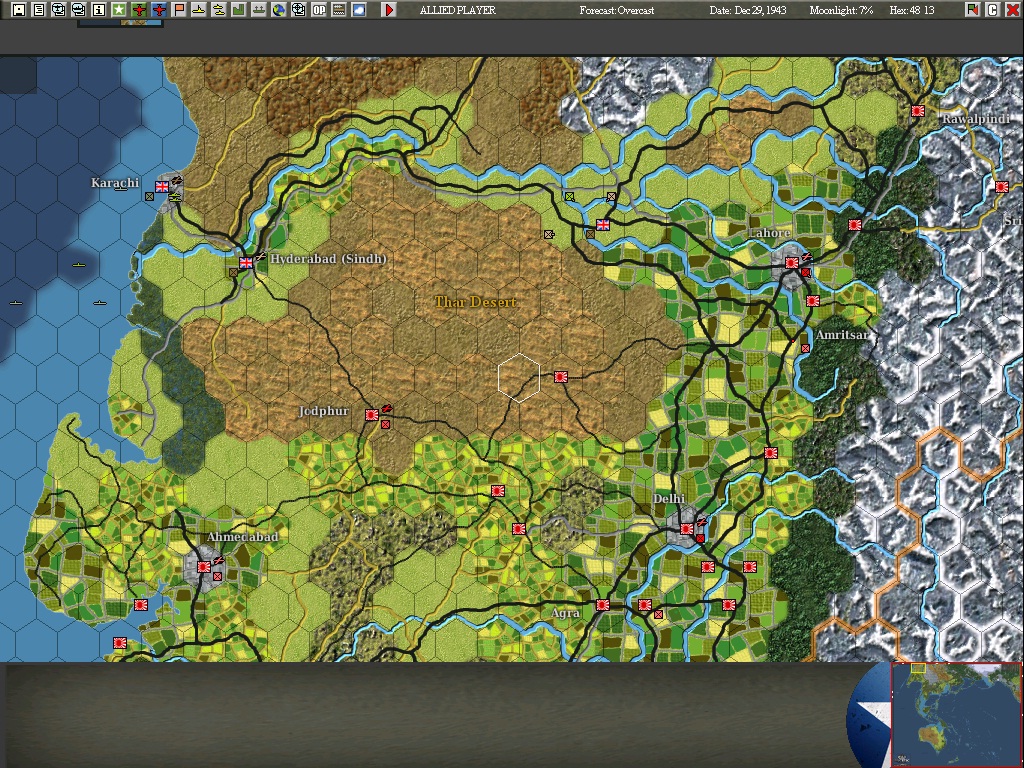
Task: Select the Japanese flag at Rawalpindi
Action: (918, 111)
